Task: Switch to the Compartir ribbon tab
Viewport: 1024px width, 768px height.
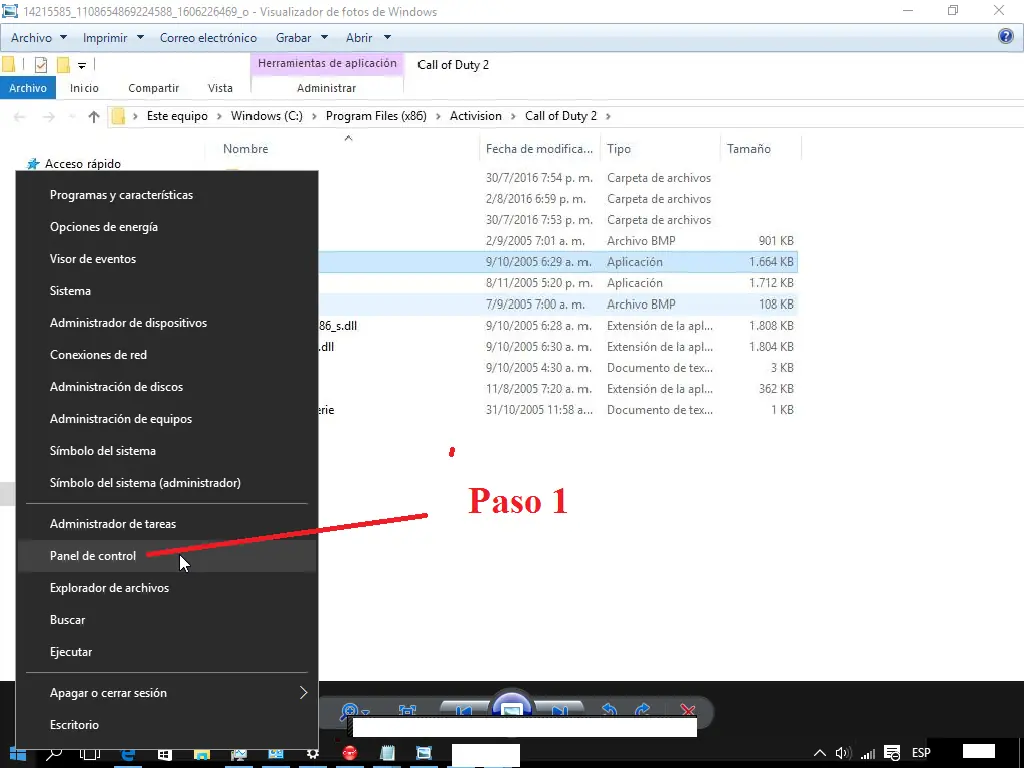Action: pyautogui.click(x=153, y=88)
